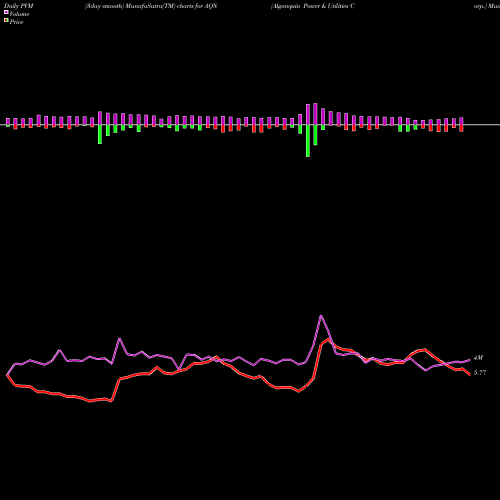Click the Algonquin Power & Utilities company name
Screen dimensions: 500x500
tap(313, 6)
